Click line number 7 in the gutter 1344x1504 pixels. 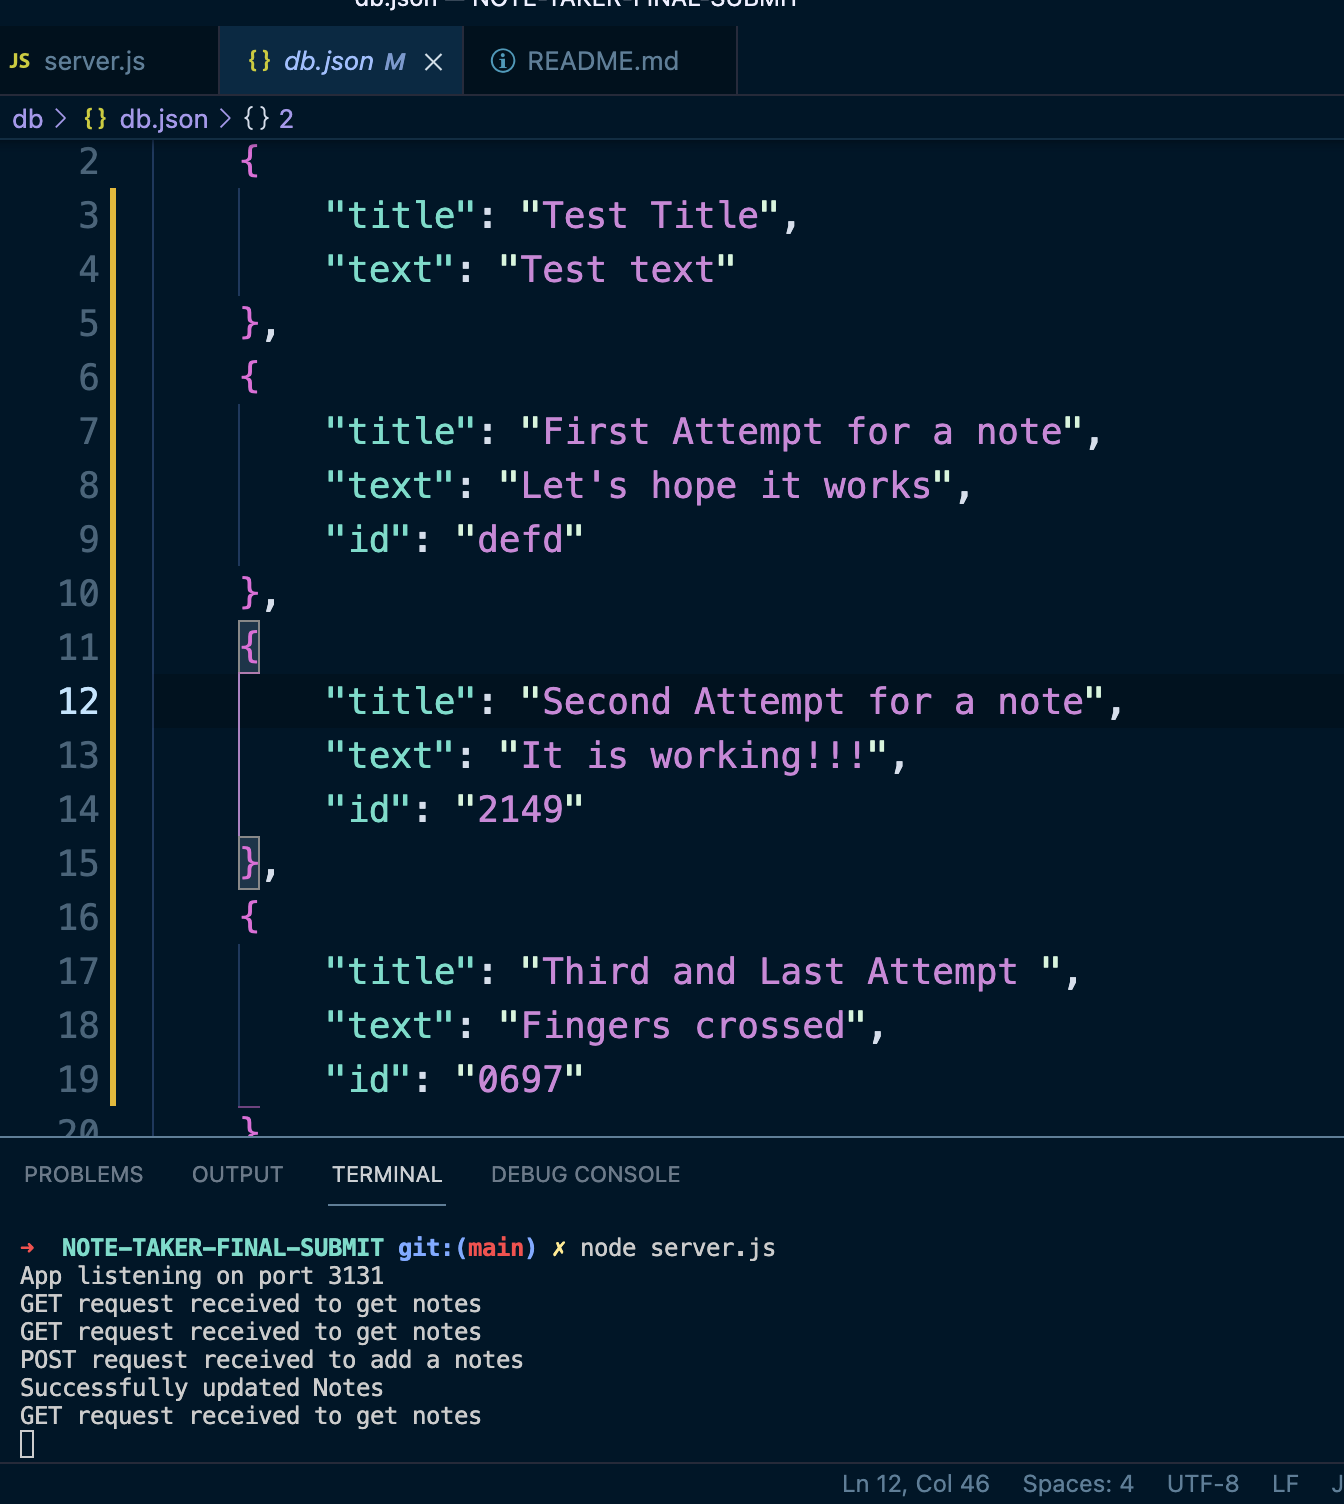point(89,431)
